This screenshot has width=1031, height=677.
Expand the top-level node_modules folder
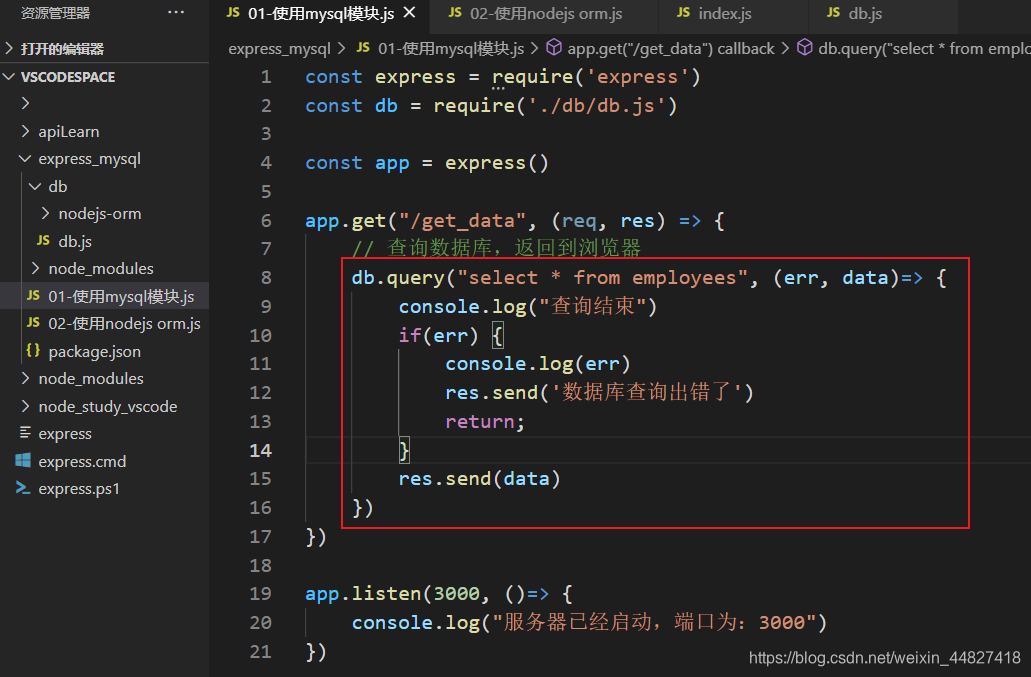point(91,379)
